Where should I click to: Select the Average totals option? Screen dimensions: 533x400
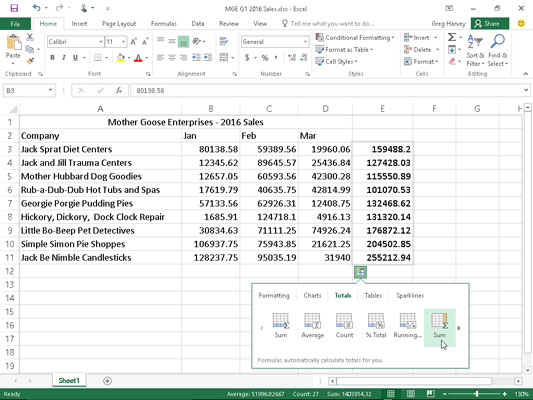coord(312,326)
